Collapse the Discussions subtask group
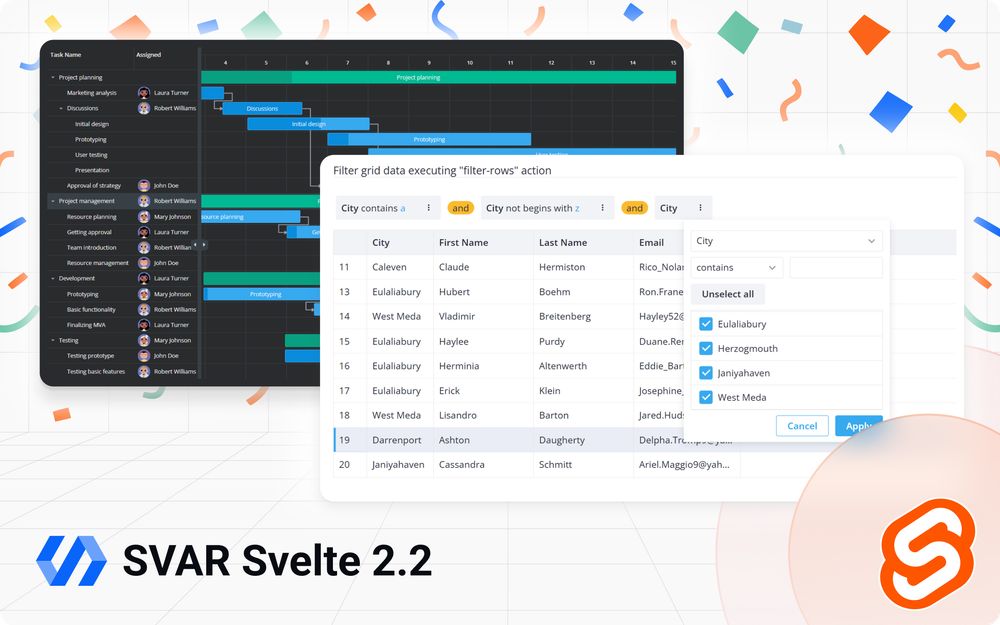 61,108
